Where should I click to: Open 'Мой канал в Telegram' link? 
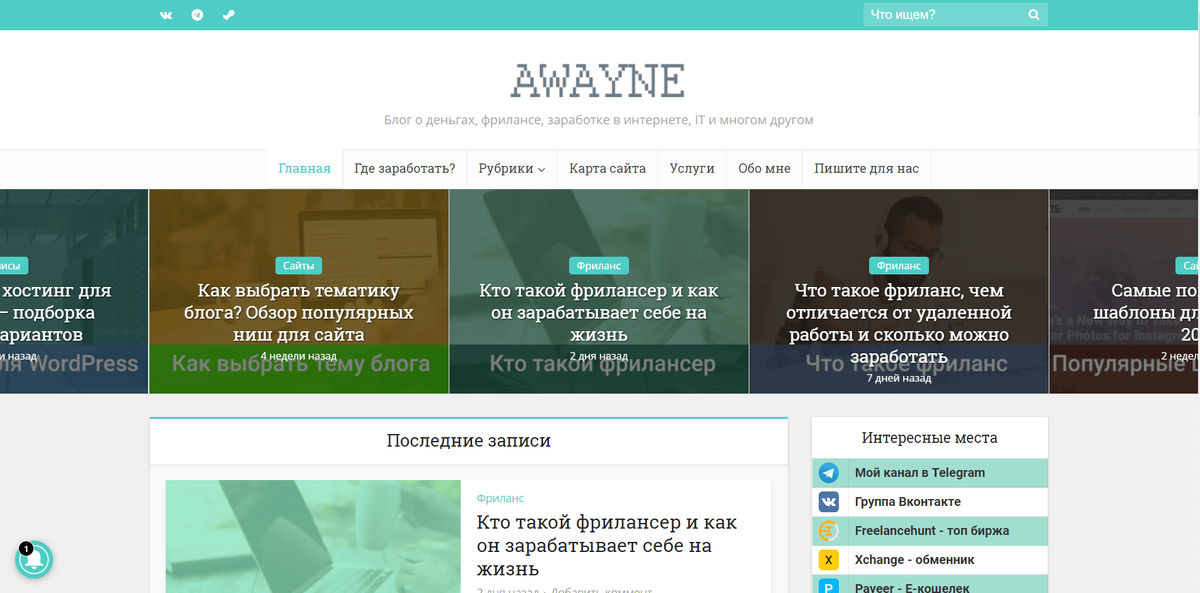tap(920, 473)
